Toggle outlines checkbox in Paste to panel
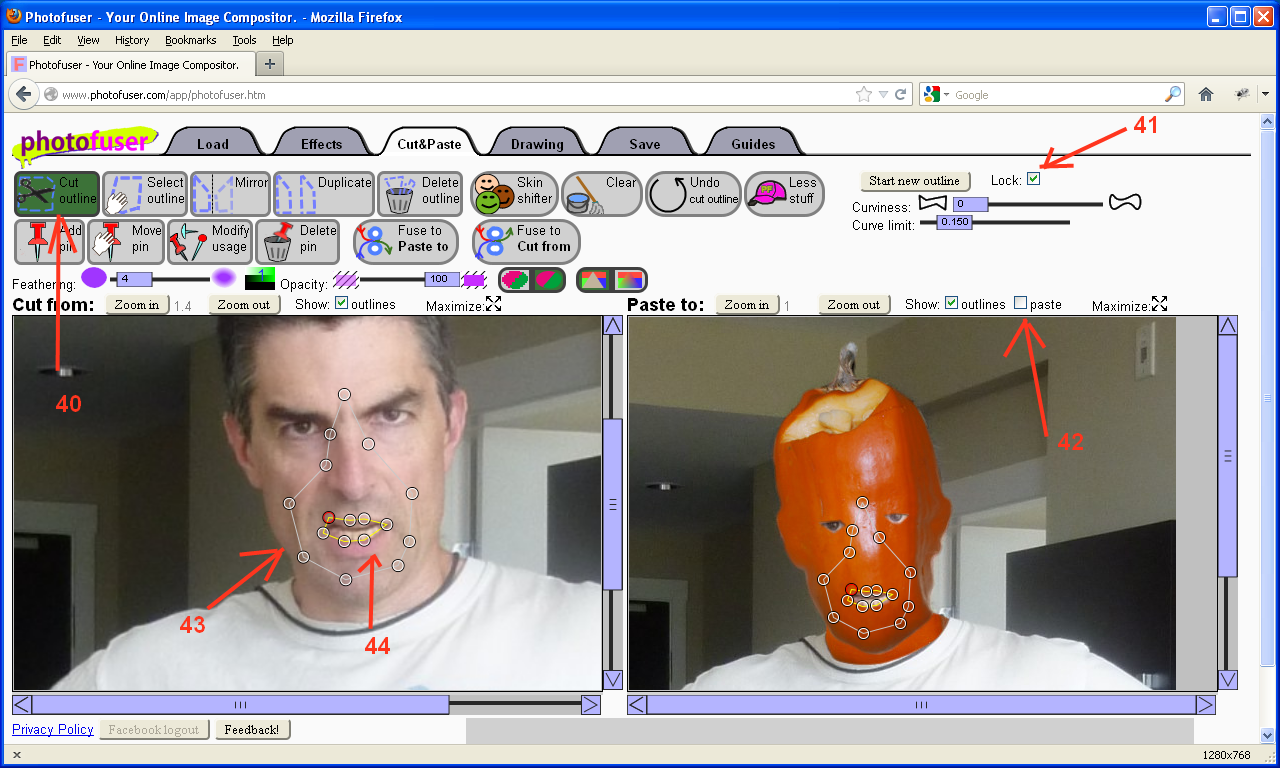 952,303
